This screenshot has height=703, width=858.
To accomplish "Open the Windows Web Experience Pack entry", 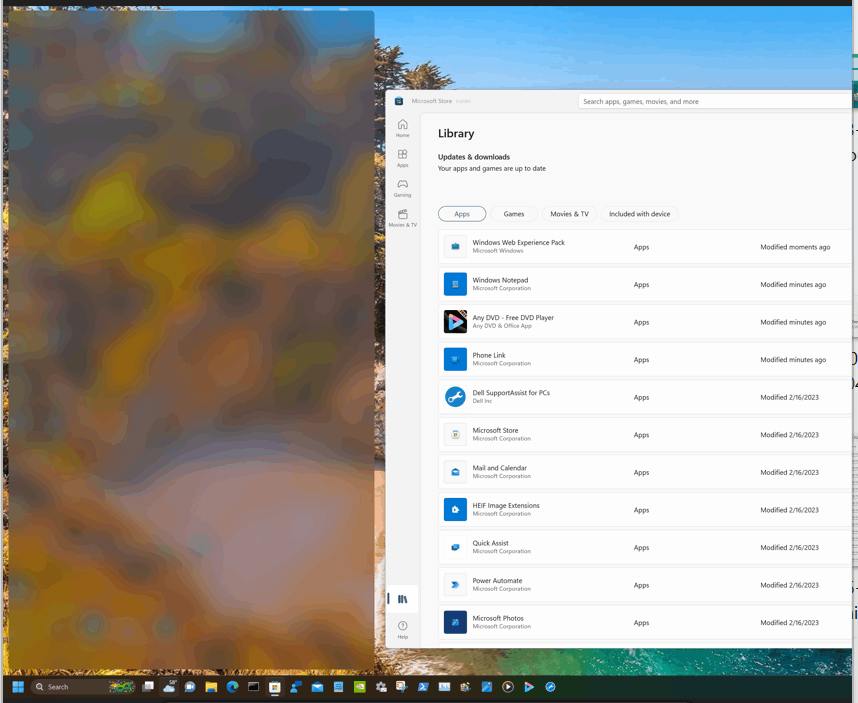I will coord(645,247).
